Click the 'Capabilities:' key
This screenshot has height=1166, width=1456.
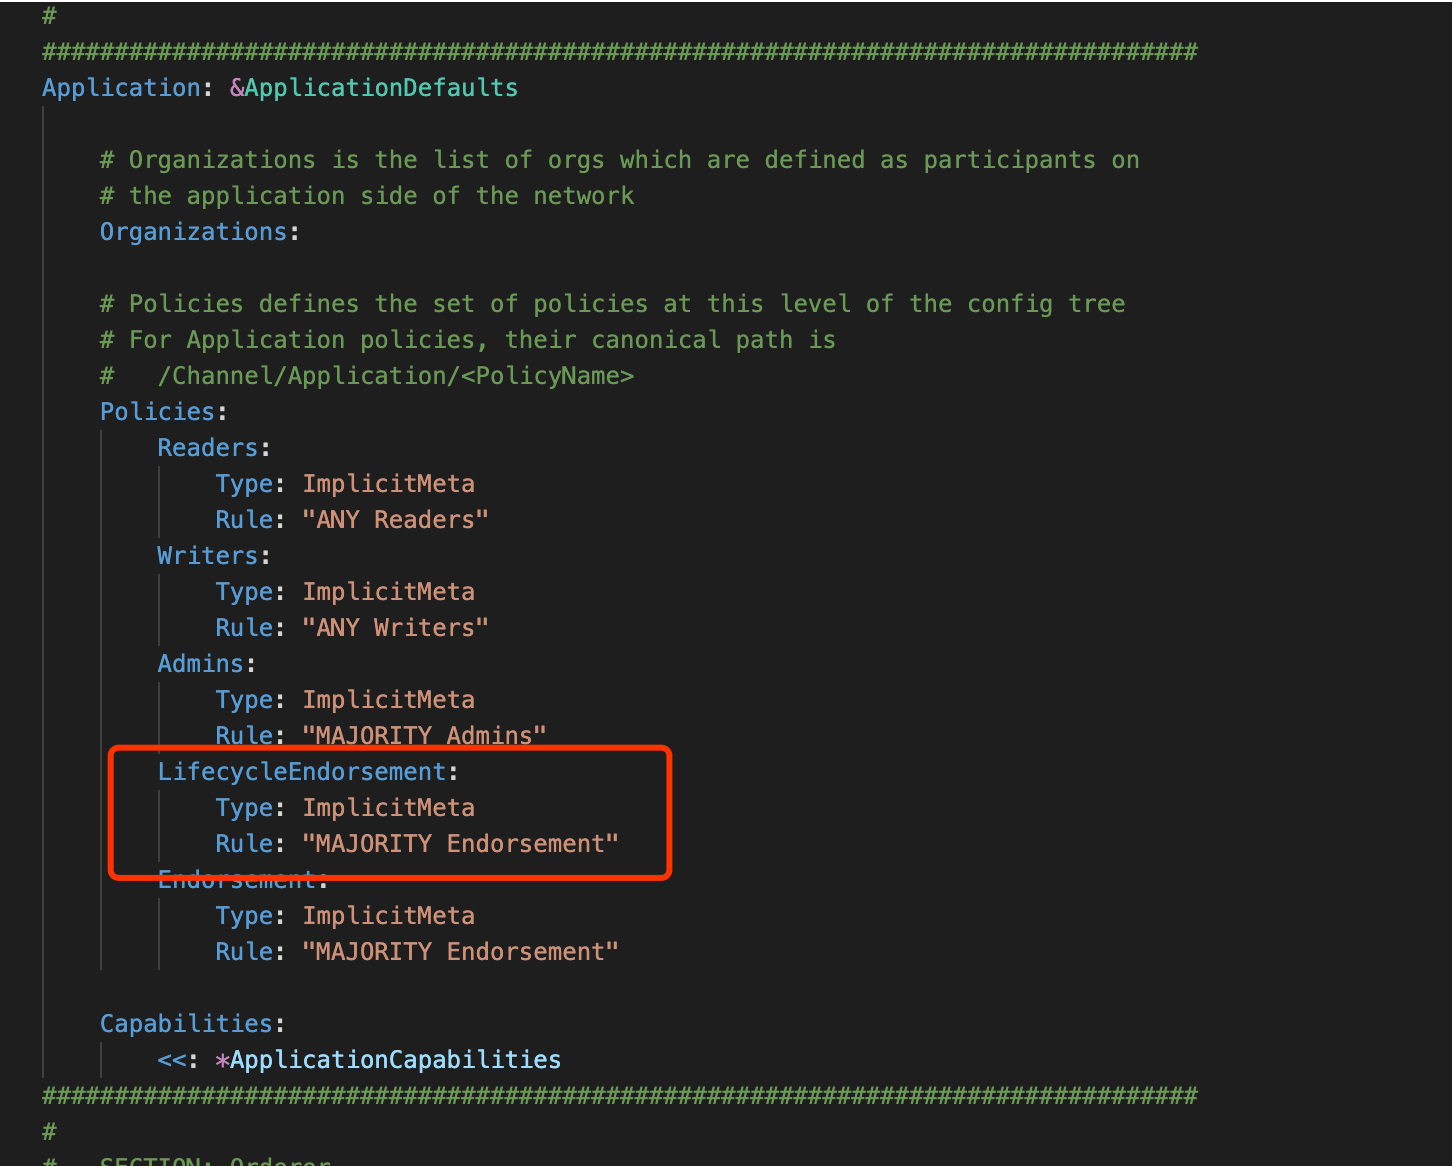tap(193, 1024)
